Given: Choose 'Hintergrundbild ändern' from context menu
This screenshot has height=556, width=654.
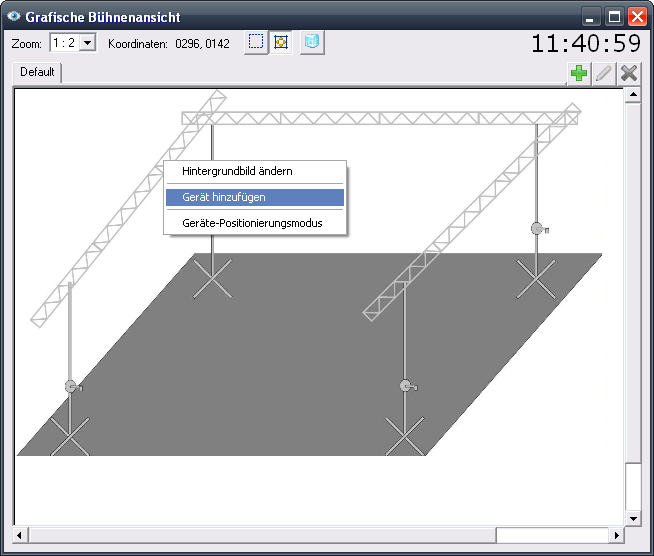Looking at the screenshot, I should point(237,172).
